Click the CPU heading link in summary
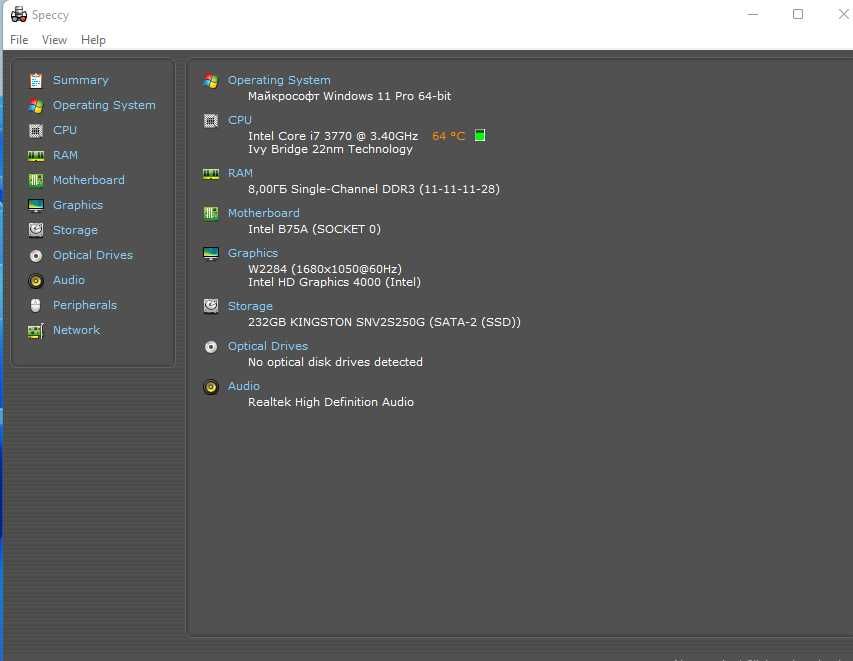Screen dimensions: 853x661 click(x=240, y=120)
